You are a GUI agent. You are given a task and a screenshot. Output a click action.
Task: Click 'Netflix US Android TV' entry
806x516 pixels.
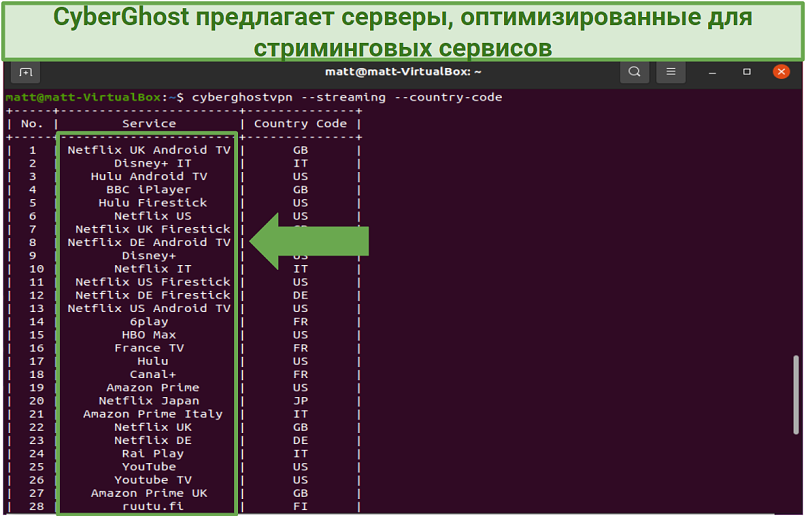point(149,308)
